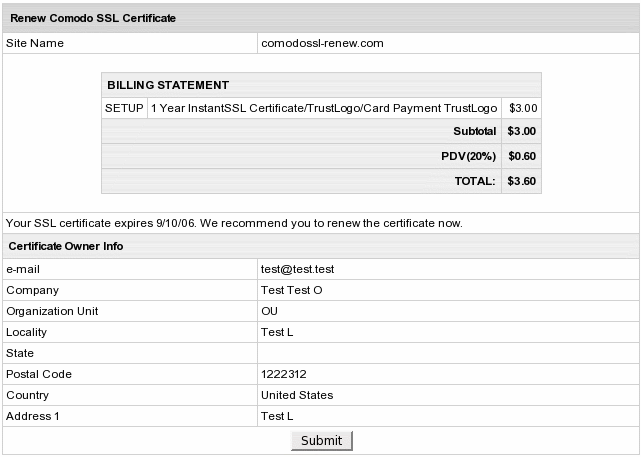Screen dimensions: 641x457
Task: Select the postal code 1222312
Action: coord(283,374)
